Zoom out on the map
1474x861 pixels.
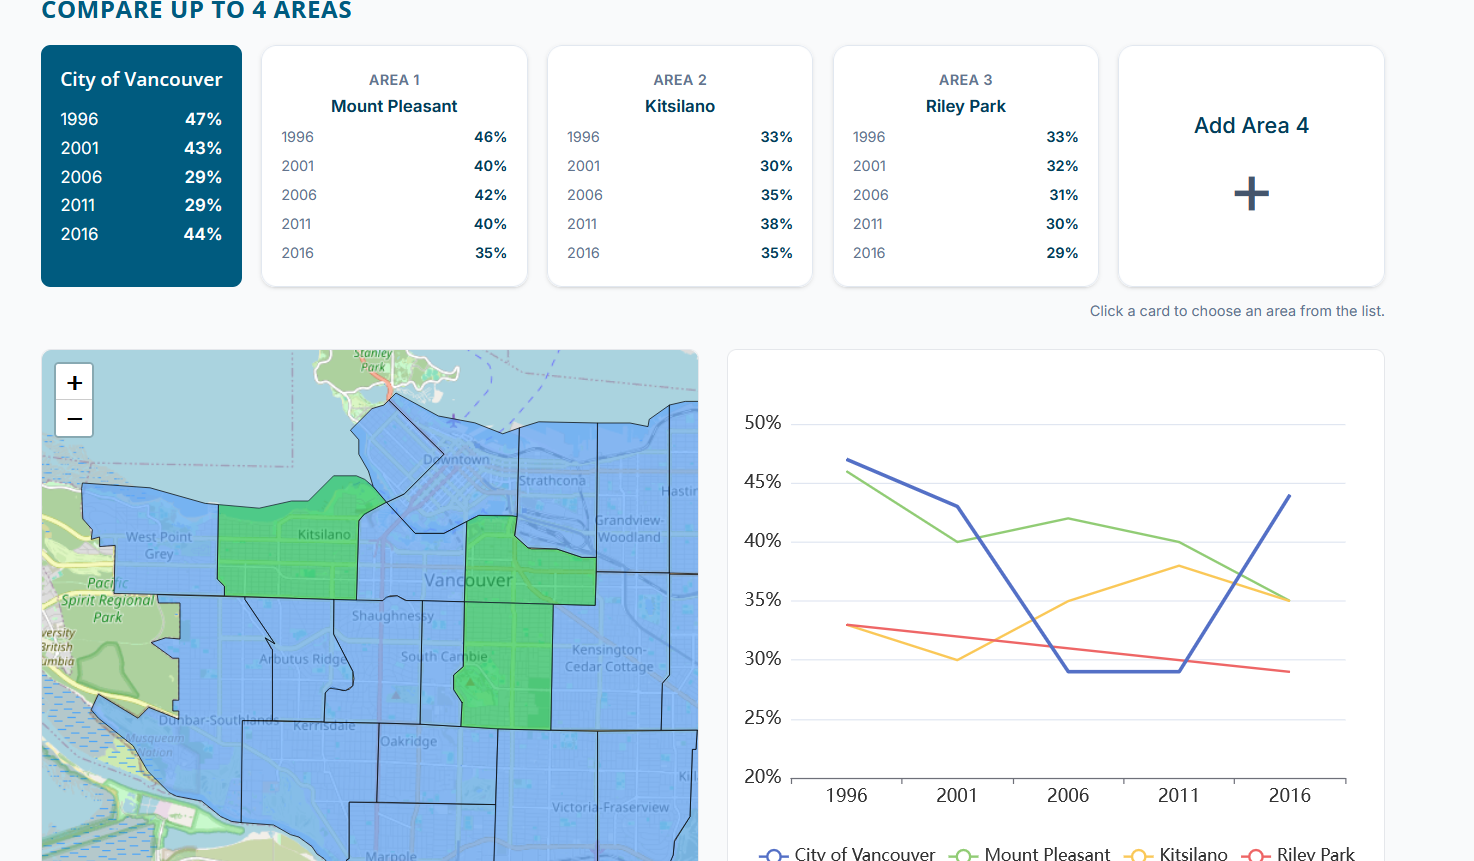point(75,419)
